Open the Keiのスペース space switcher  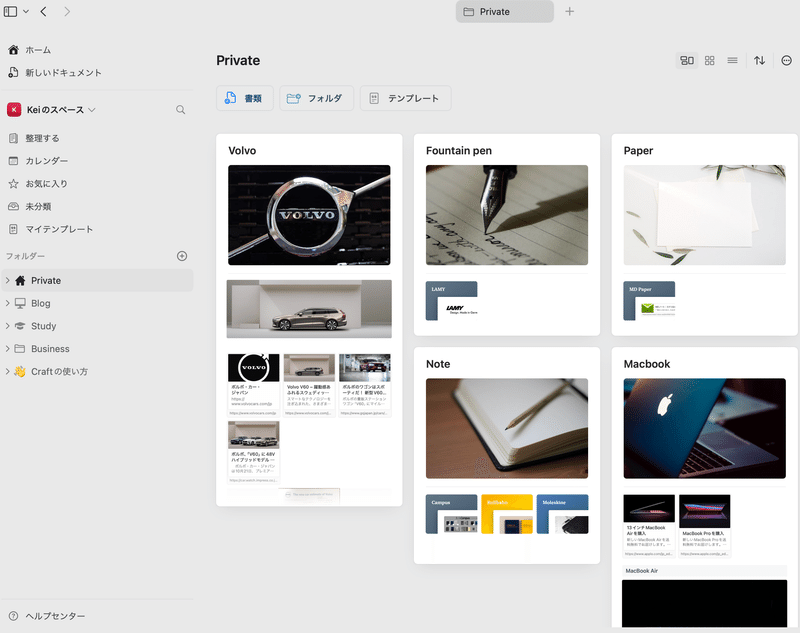point(61,110)
